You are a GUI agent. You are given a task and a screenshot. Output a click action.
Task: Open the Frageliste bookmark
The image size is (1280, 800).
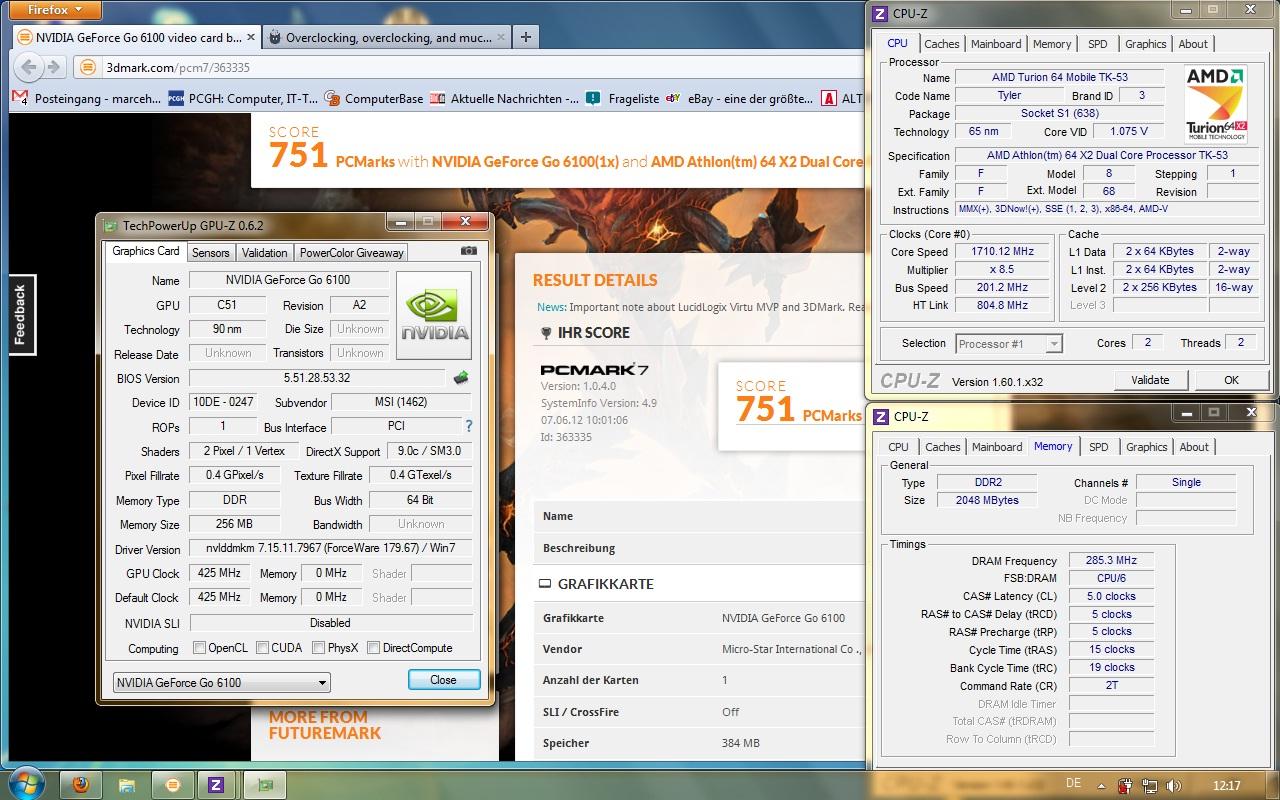click(x=623, y=98)
